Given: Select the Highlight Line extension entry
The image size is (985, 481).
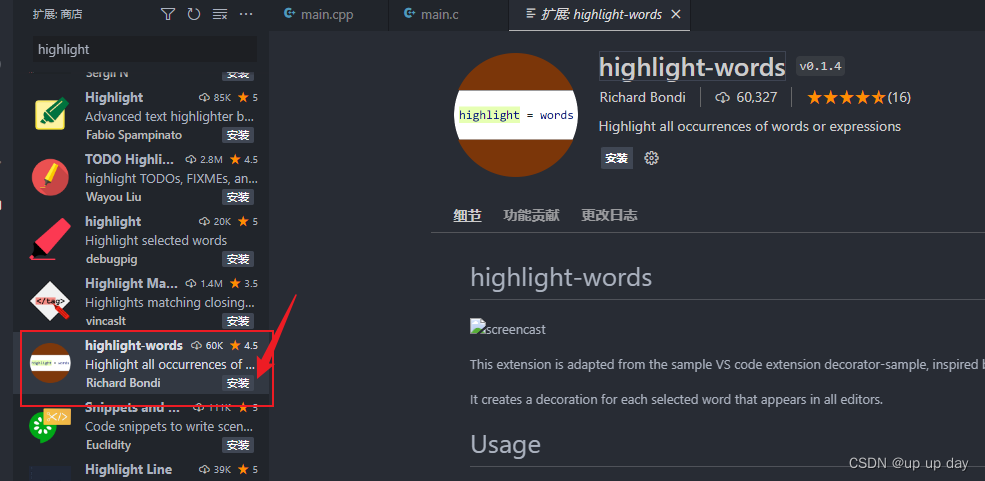Looking at the screenshot, I should click(141, 471).
